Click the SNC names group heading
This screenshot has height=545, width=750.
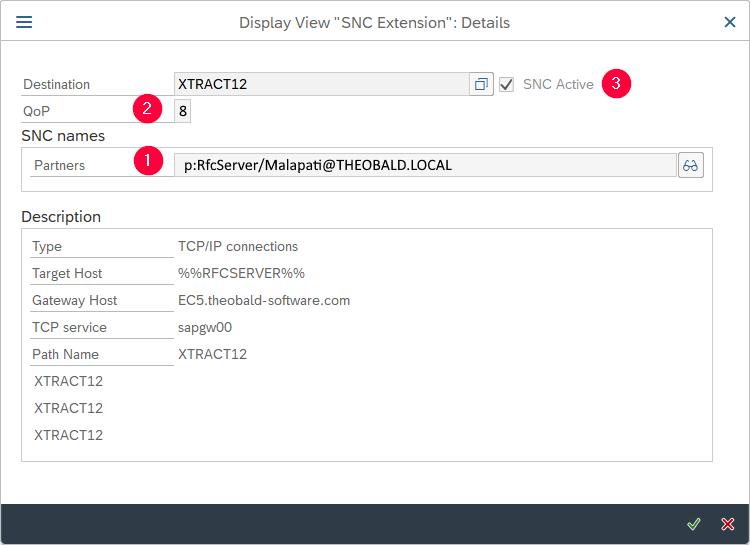pos(63,136)
